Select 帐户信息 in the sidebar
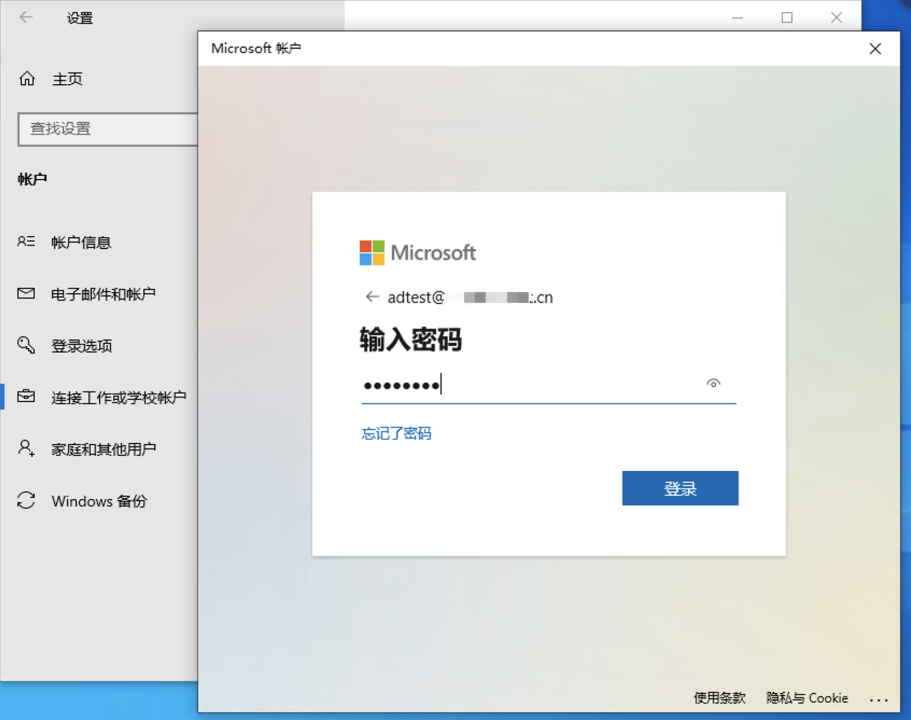The width and height of the screenshot is (911, 720). coord(81,242)
